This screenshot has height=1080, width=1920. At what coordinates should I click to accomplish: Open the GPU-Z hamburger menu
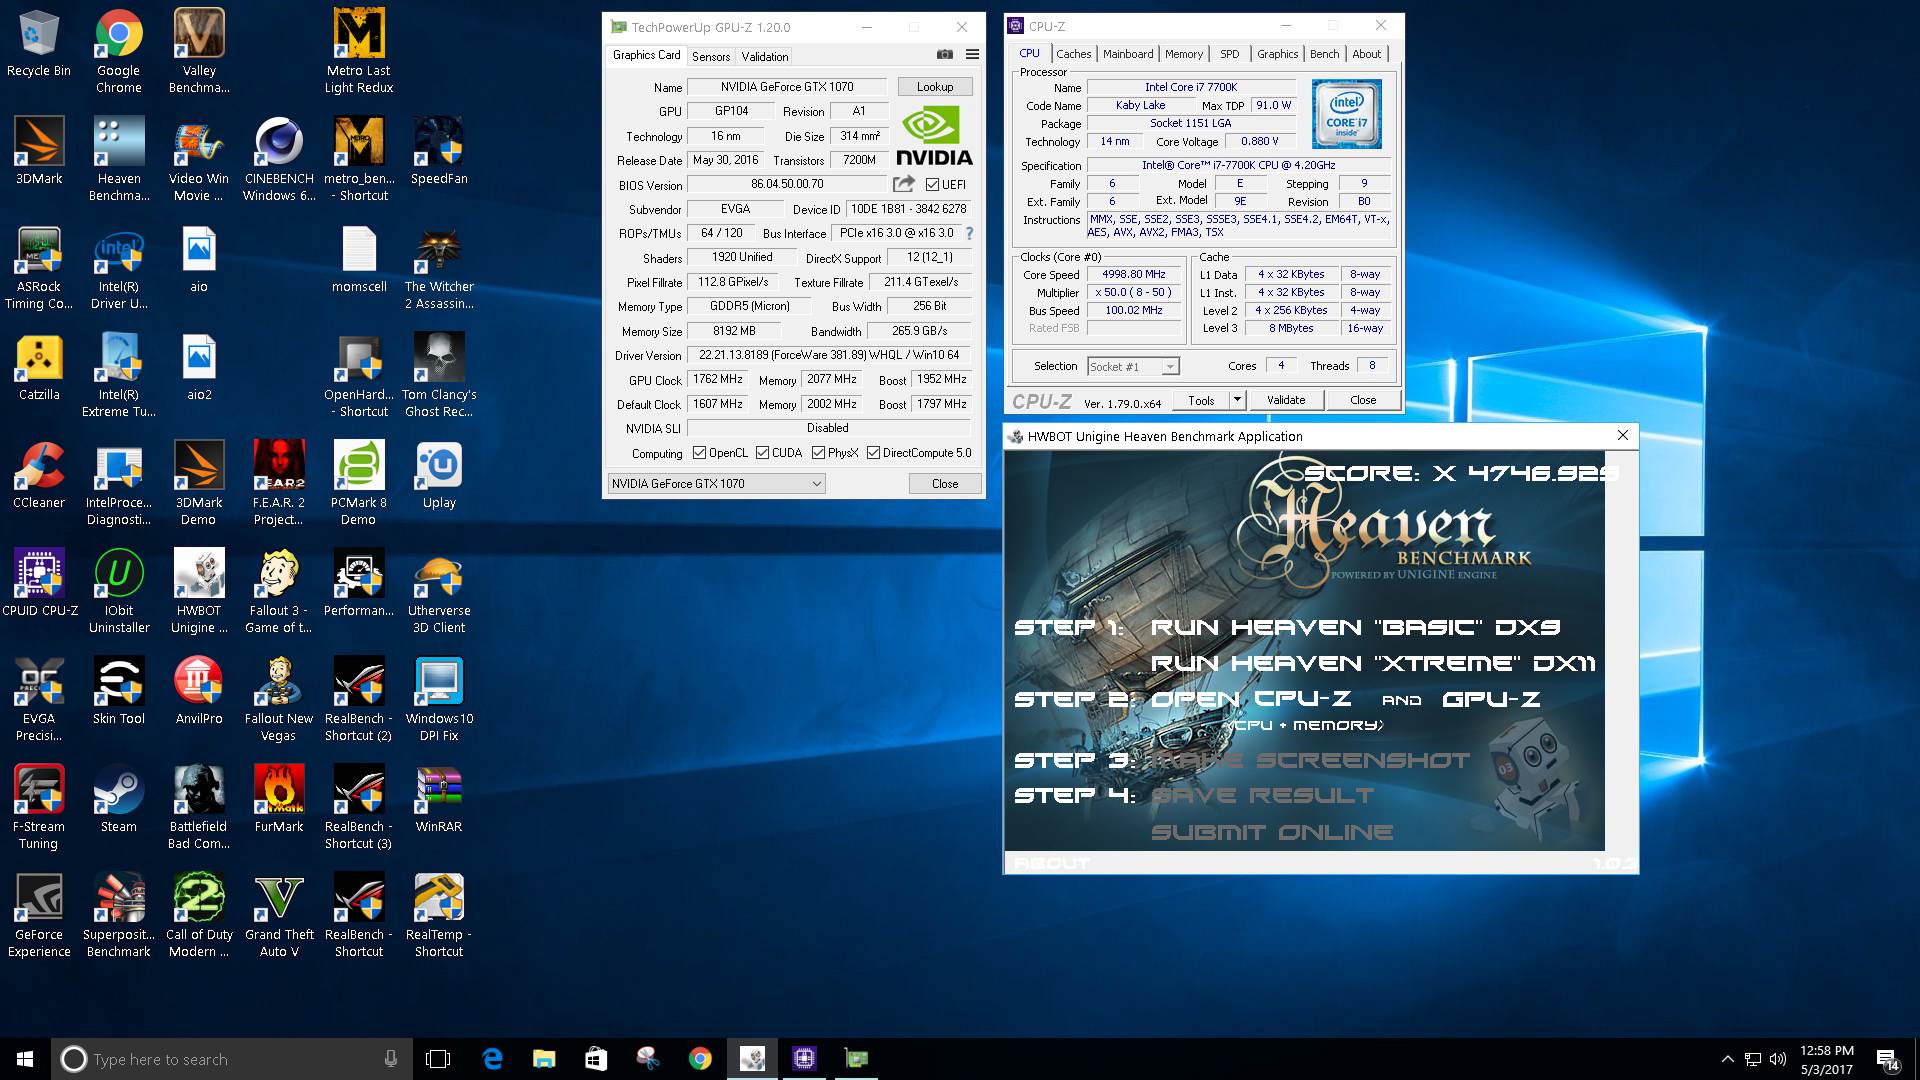pos(972,55)
